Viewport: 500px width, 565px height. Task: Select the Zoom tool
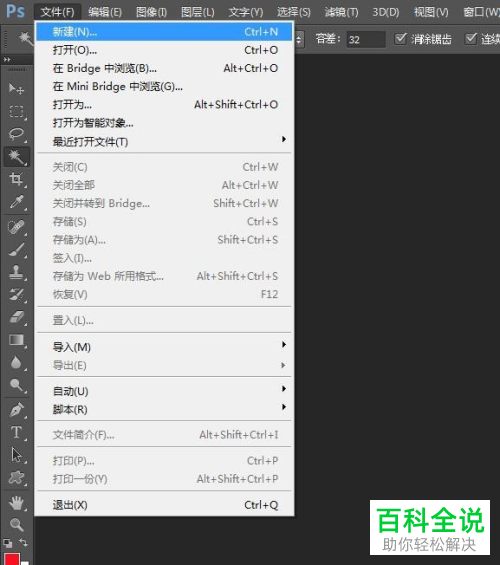(16, 525)
